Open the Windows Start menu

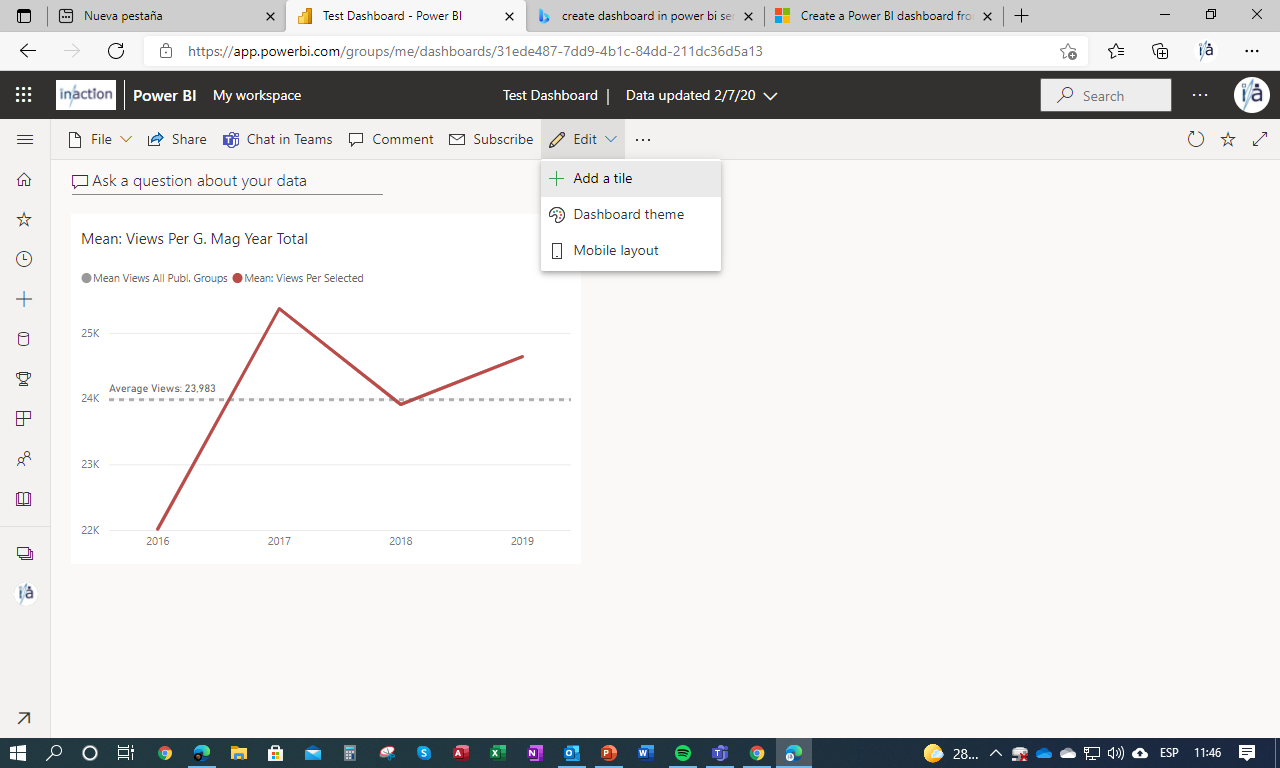pyautogui.click(x=18, y=753)
